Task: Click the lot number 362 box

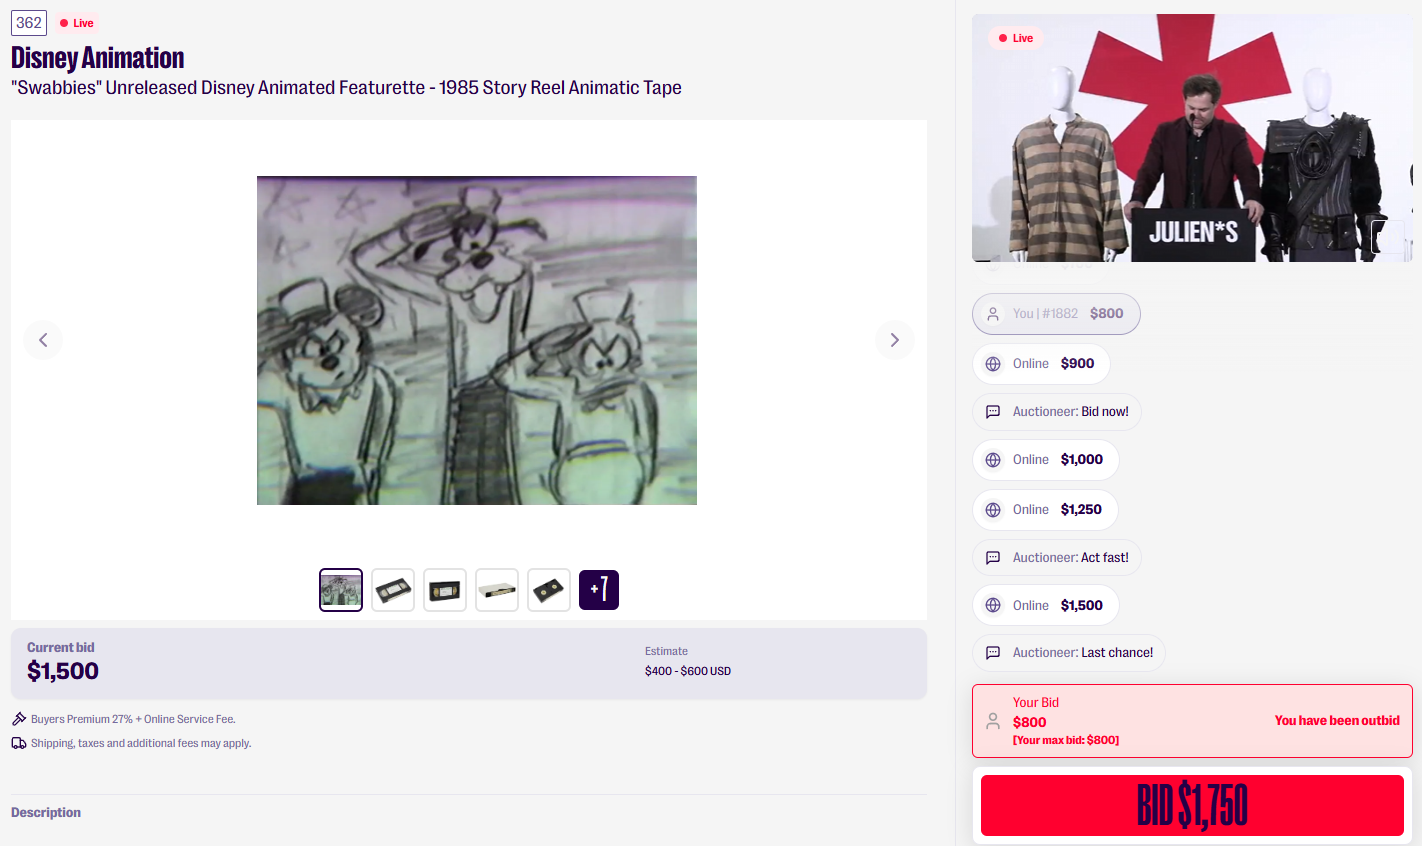Action: (x=29, y=23)
